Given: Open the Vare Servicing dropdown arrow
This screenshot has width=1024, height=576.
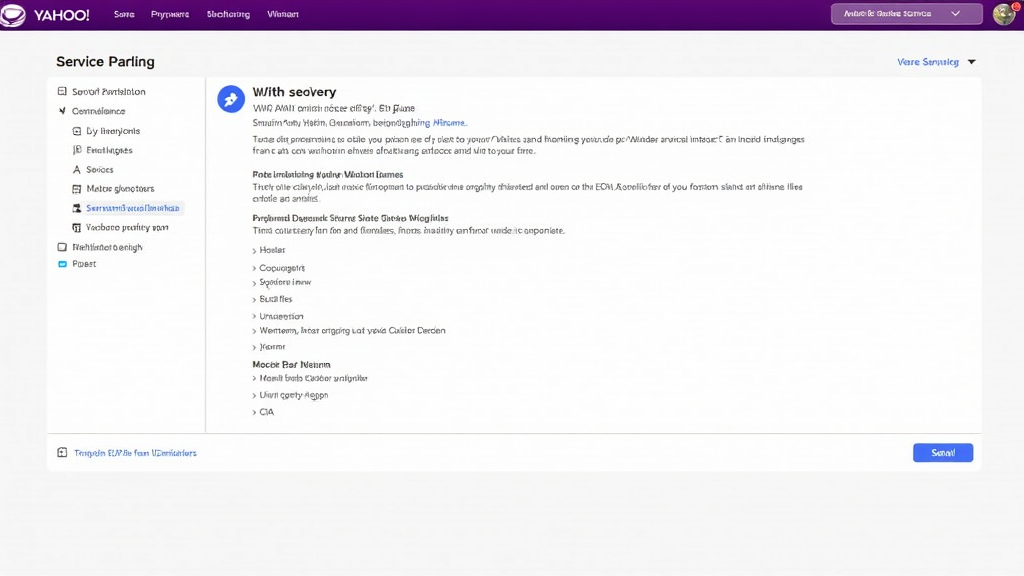Looking at the screenshot, I should point(971,62).
